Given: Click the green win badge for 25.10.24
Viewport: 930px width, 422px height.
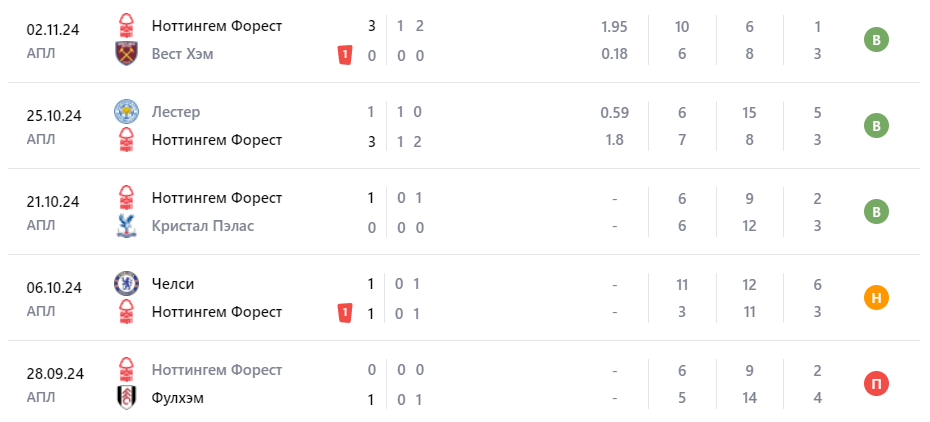Looking at the screenshot, I should click(876, 126).
